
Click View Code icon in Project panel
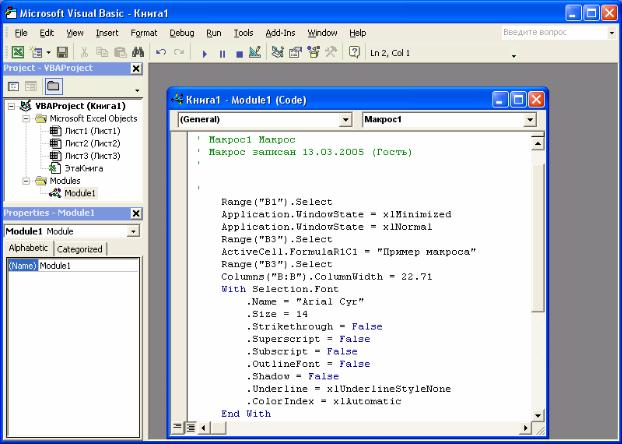[13, 86]
